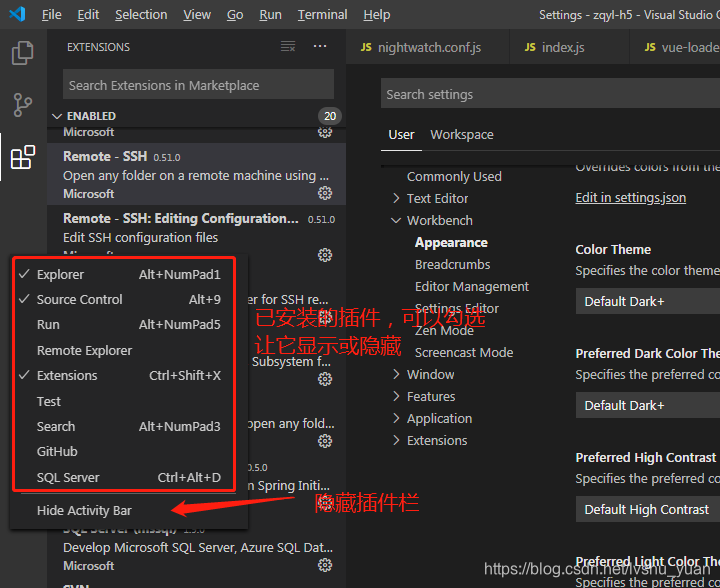
Task: Open gear for Remote - SSH Editing Configuration
Action: (325, 255)
